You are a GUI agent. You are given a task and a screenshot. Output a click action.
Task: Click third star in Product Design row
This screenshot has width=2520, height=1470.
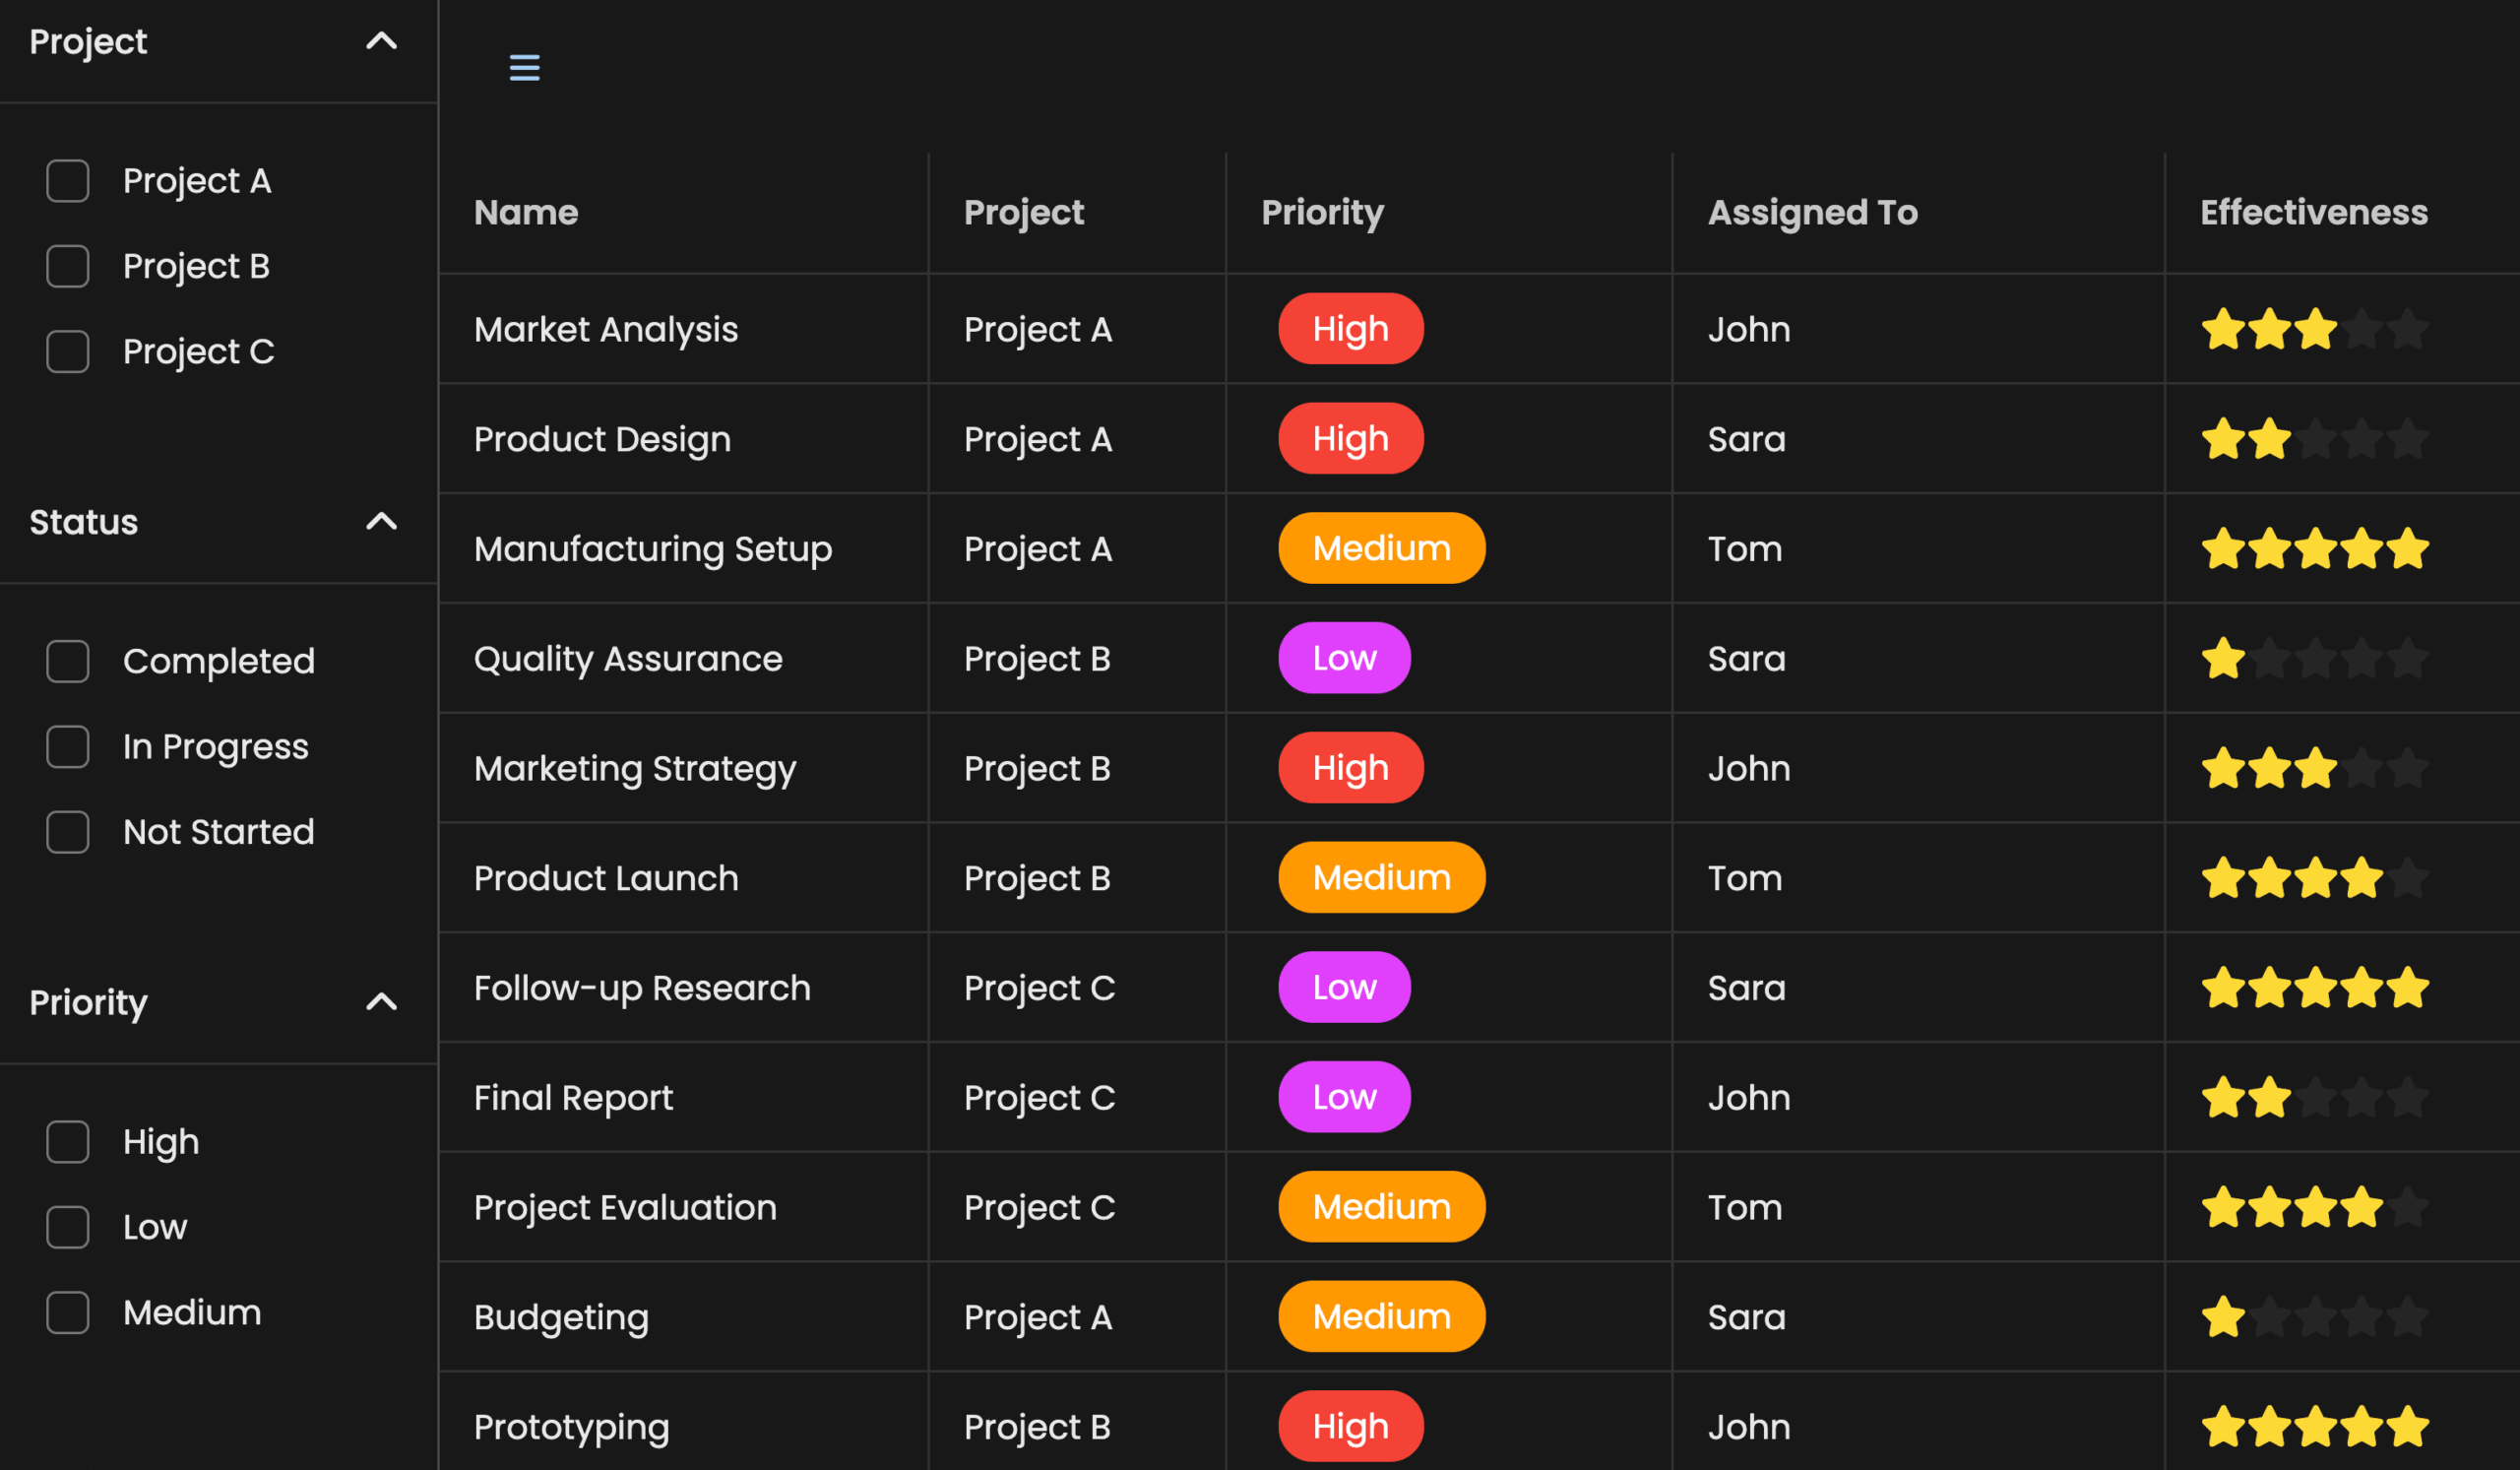pyautogui.click(x=2315, y=439)
